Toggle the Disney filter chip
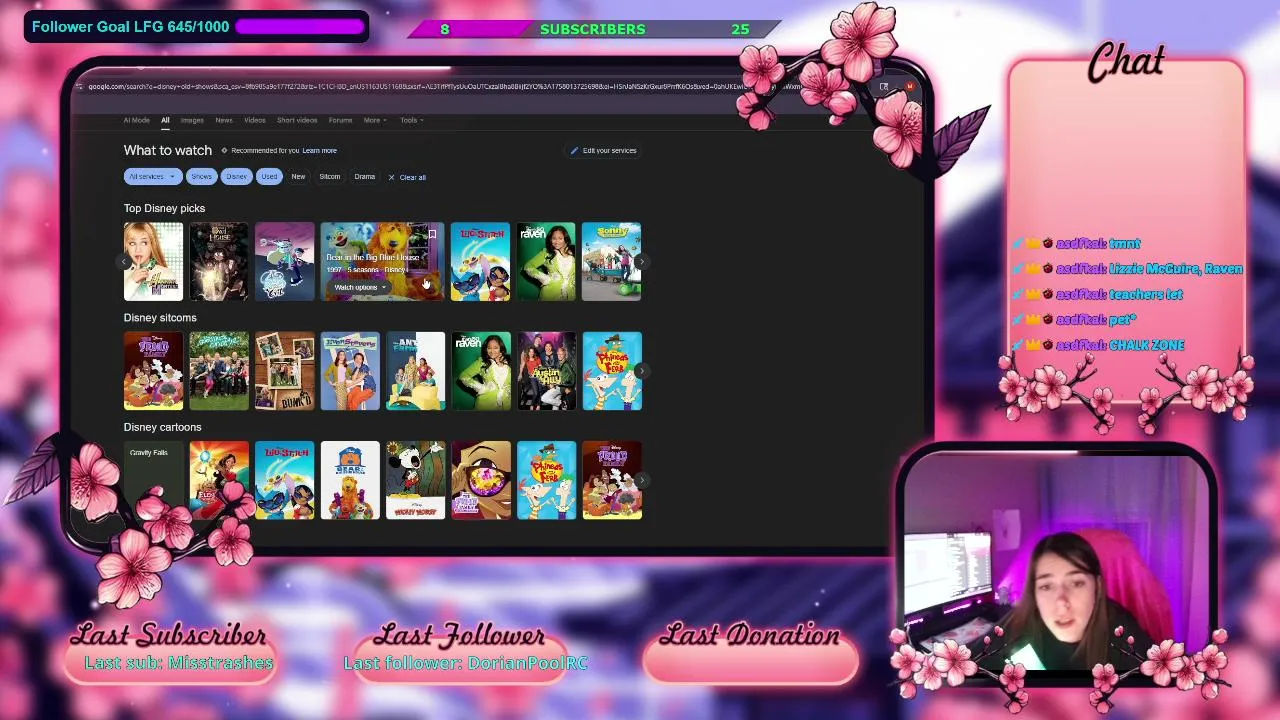1280x720 pixels. 236,177
